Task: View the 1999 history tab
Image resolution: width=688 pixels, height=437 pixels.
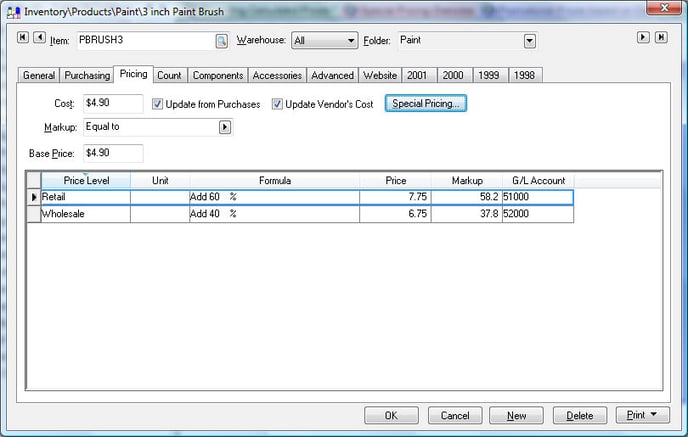Action: point(489,75)
